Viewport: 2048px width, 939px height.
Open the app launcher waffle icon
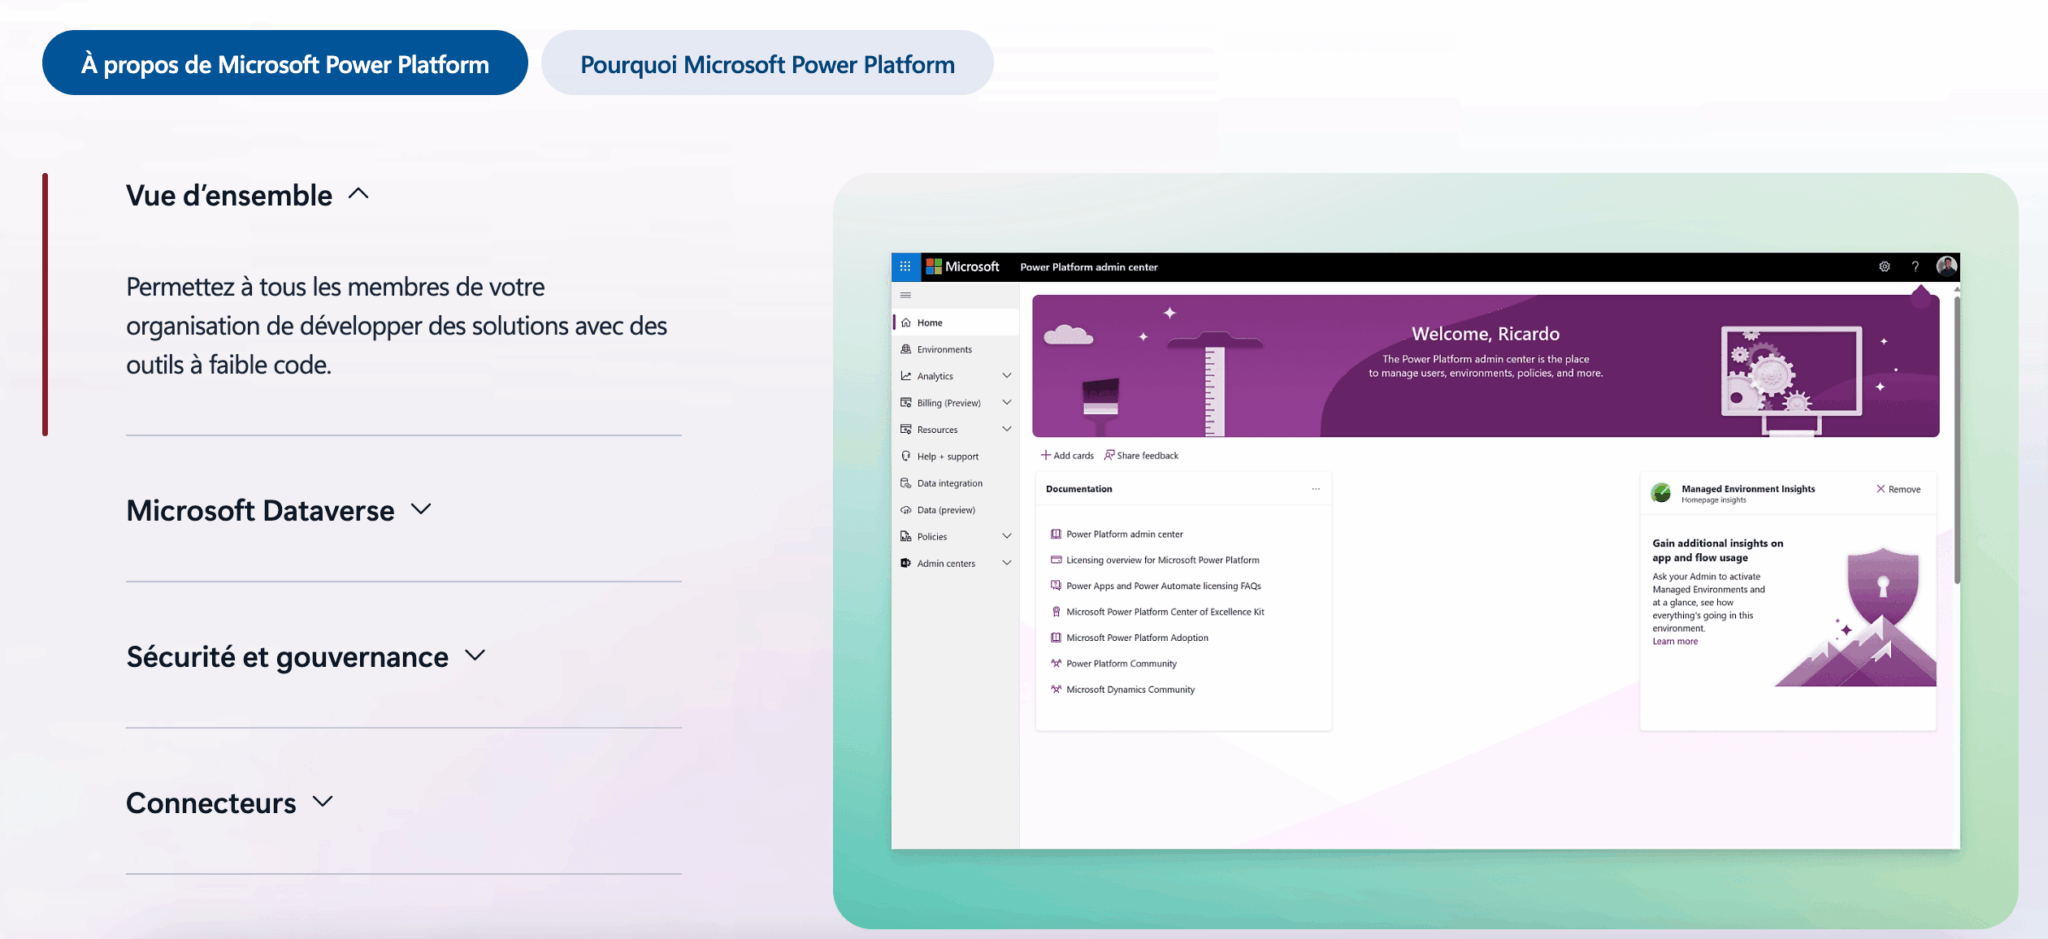(905, 267)
